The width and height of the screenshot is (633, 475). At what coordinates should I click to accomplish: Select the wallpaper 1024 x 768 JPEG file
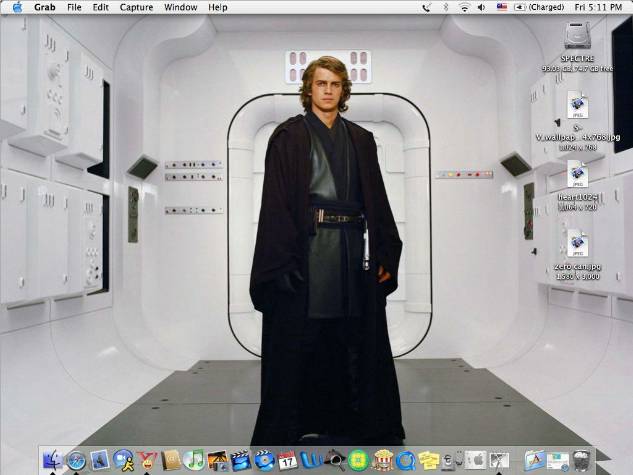click(578, 105)
